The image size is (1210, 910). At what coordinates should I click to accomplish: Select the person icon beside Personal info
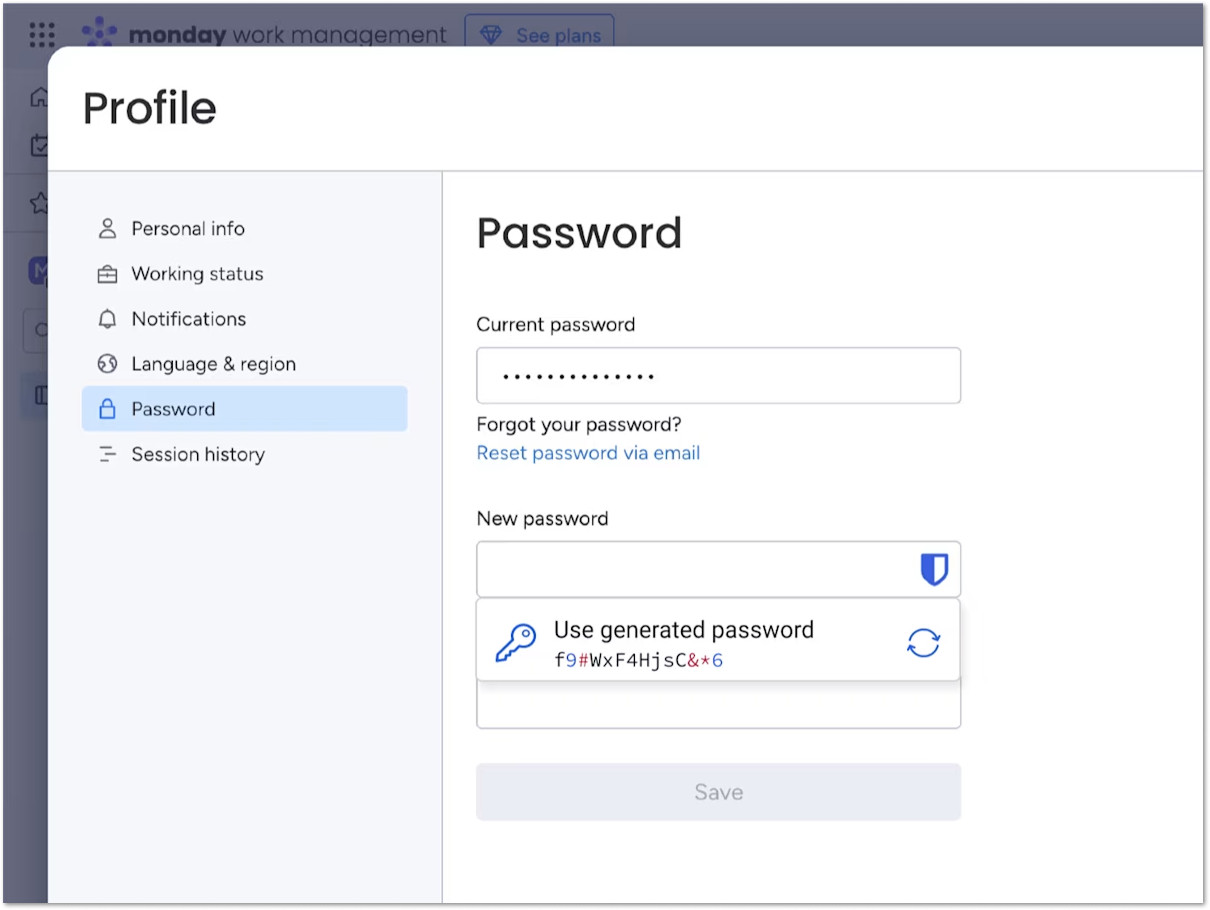109,228
